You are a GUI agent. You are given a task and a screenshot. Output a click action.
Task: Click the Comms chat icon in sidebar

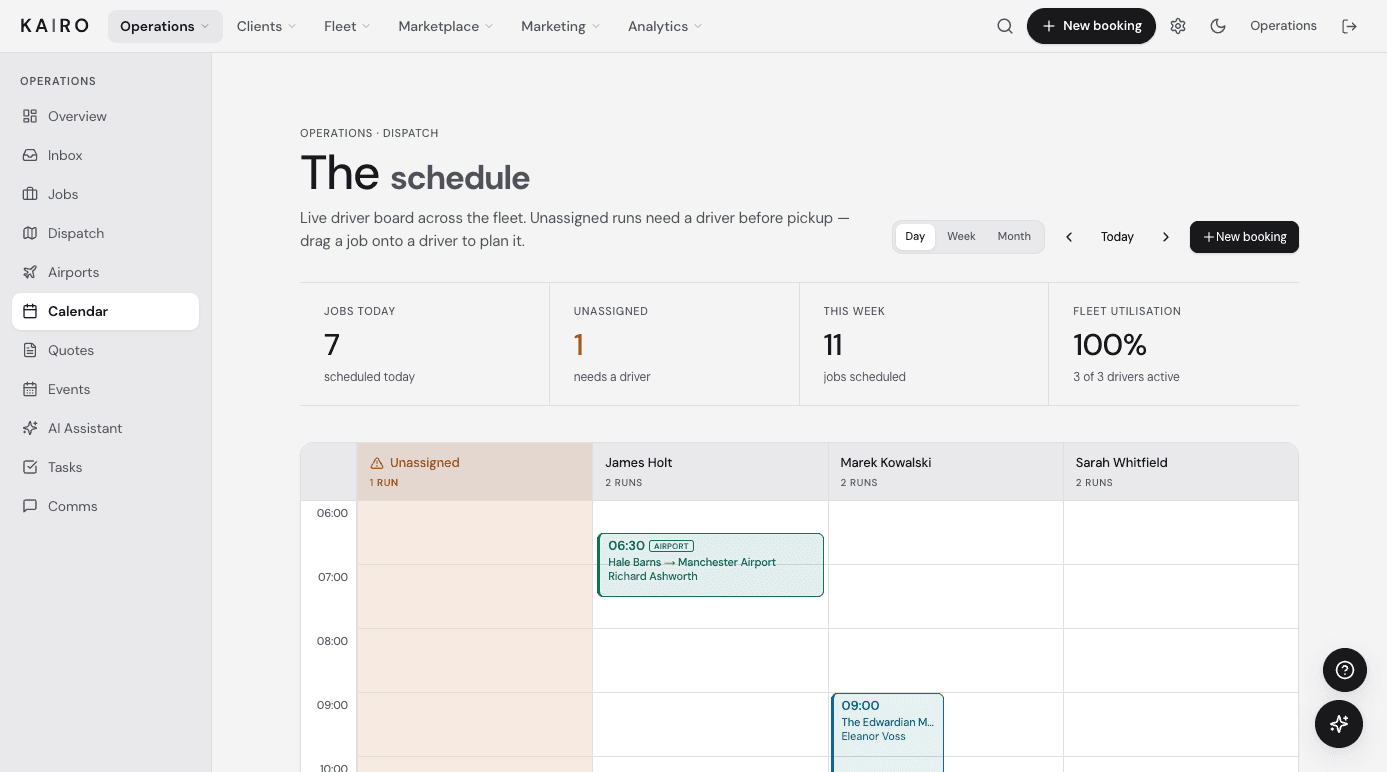tap(30, 506)
